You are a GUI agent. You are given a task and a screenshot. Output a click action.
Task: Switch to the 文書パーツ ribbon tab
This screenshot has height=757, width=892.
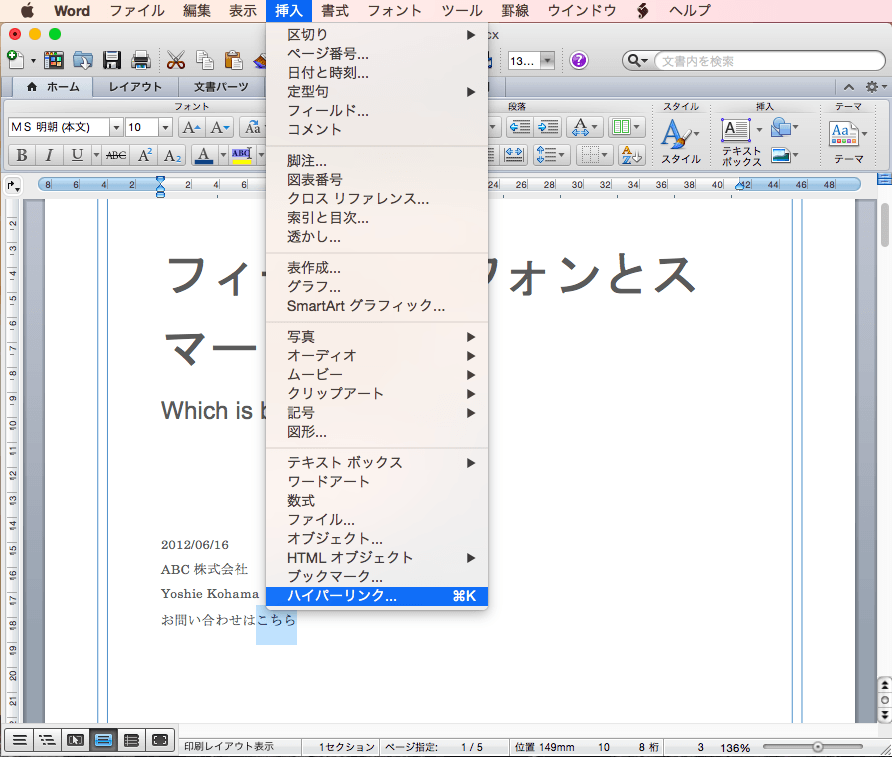point(221,87)
